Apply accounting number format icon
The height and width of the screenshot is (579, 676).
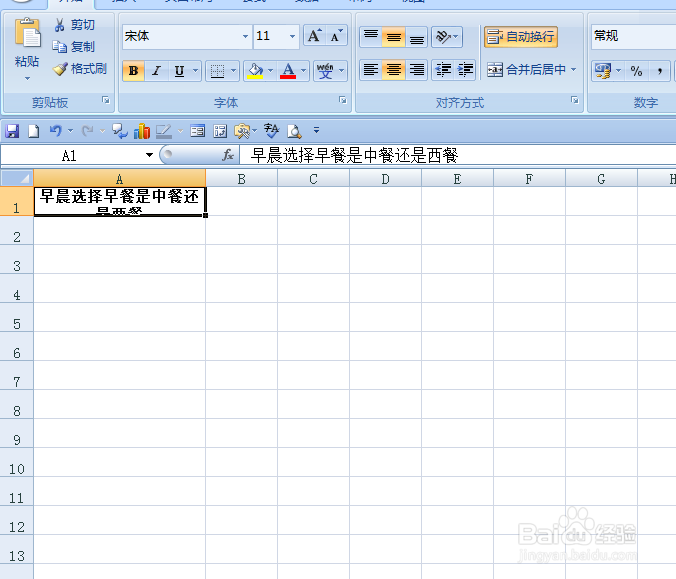click(x=603, y=70)
